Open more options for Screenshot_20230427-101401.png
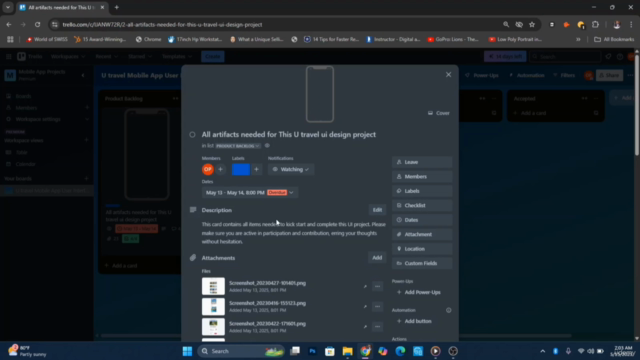The image size is (640, 360). [x=377, y=287]
